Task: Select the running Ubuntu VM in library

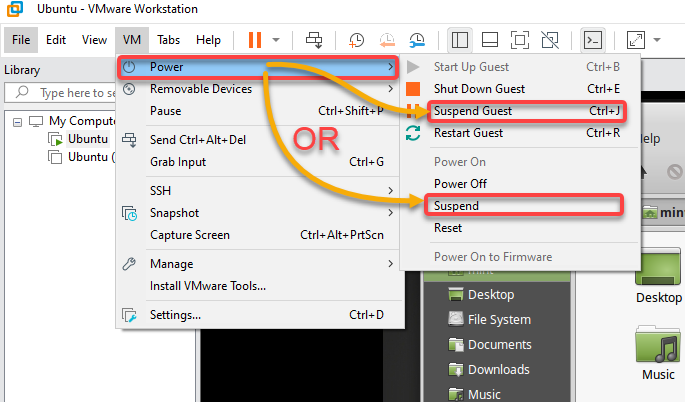Action: tap(87, 139)
